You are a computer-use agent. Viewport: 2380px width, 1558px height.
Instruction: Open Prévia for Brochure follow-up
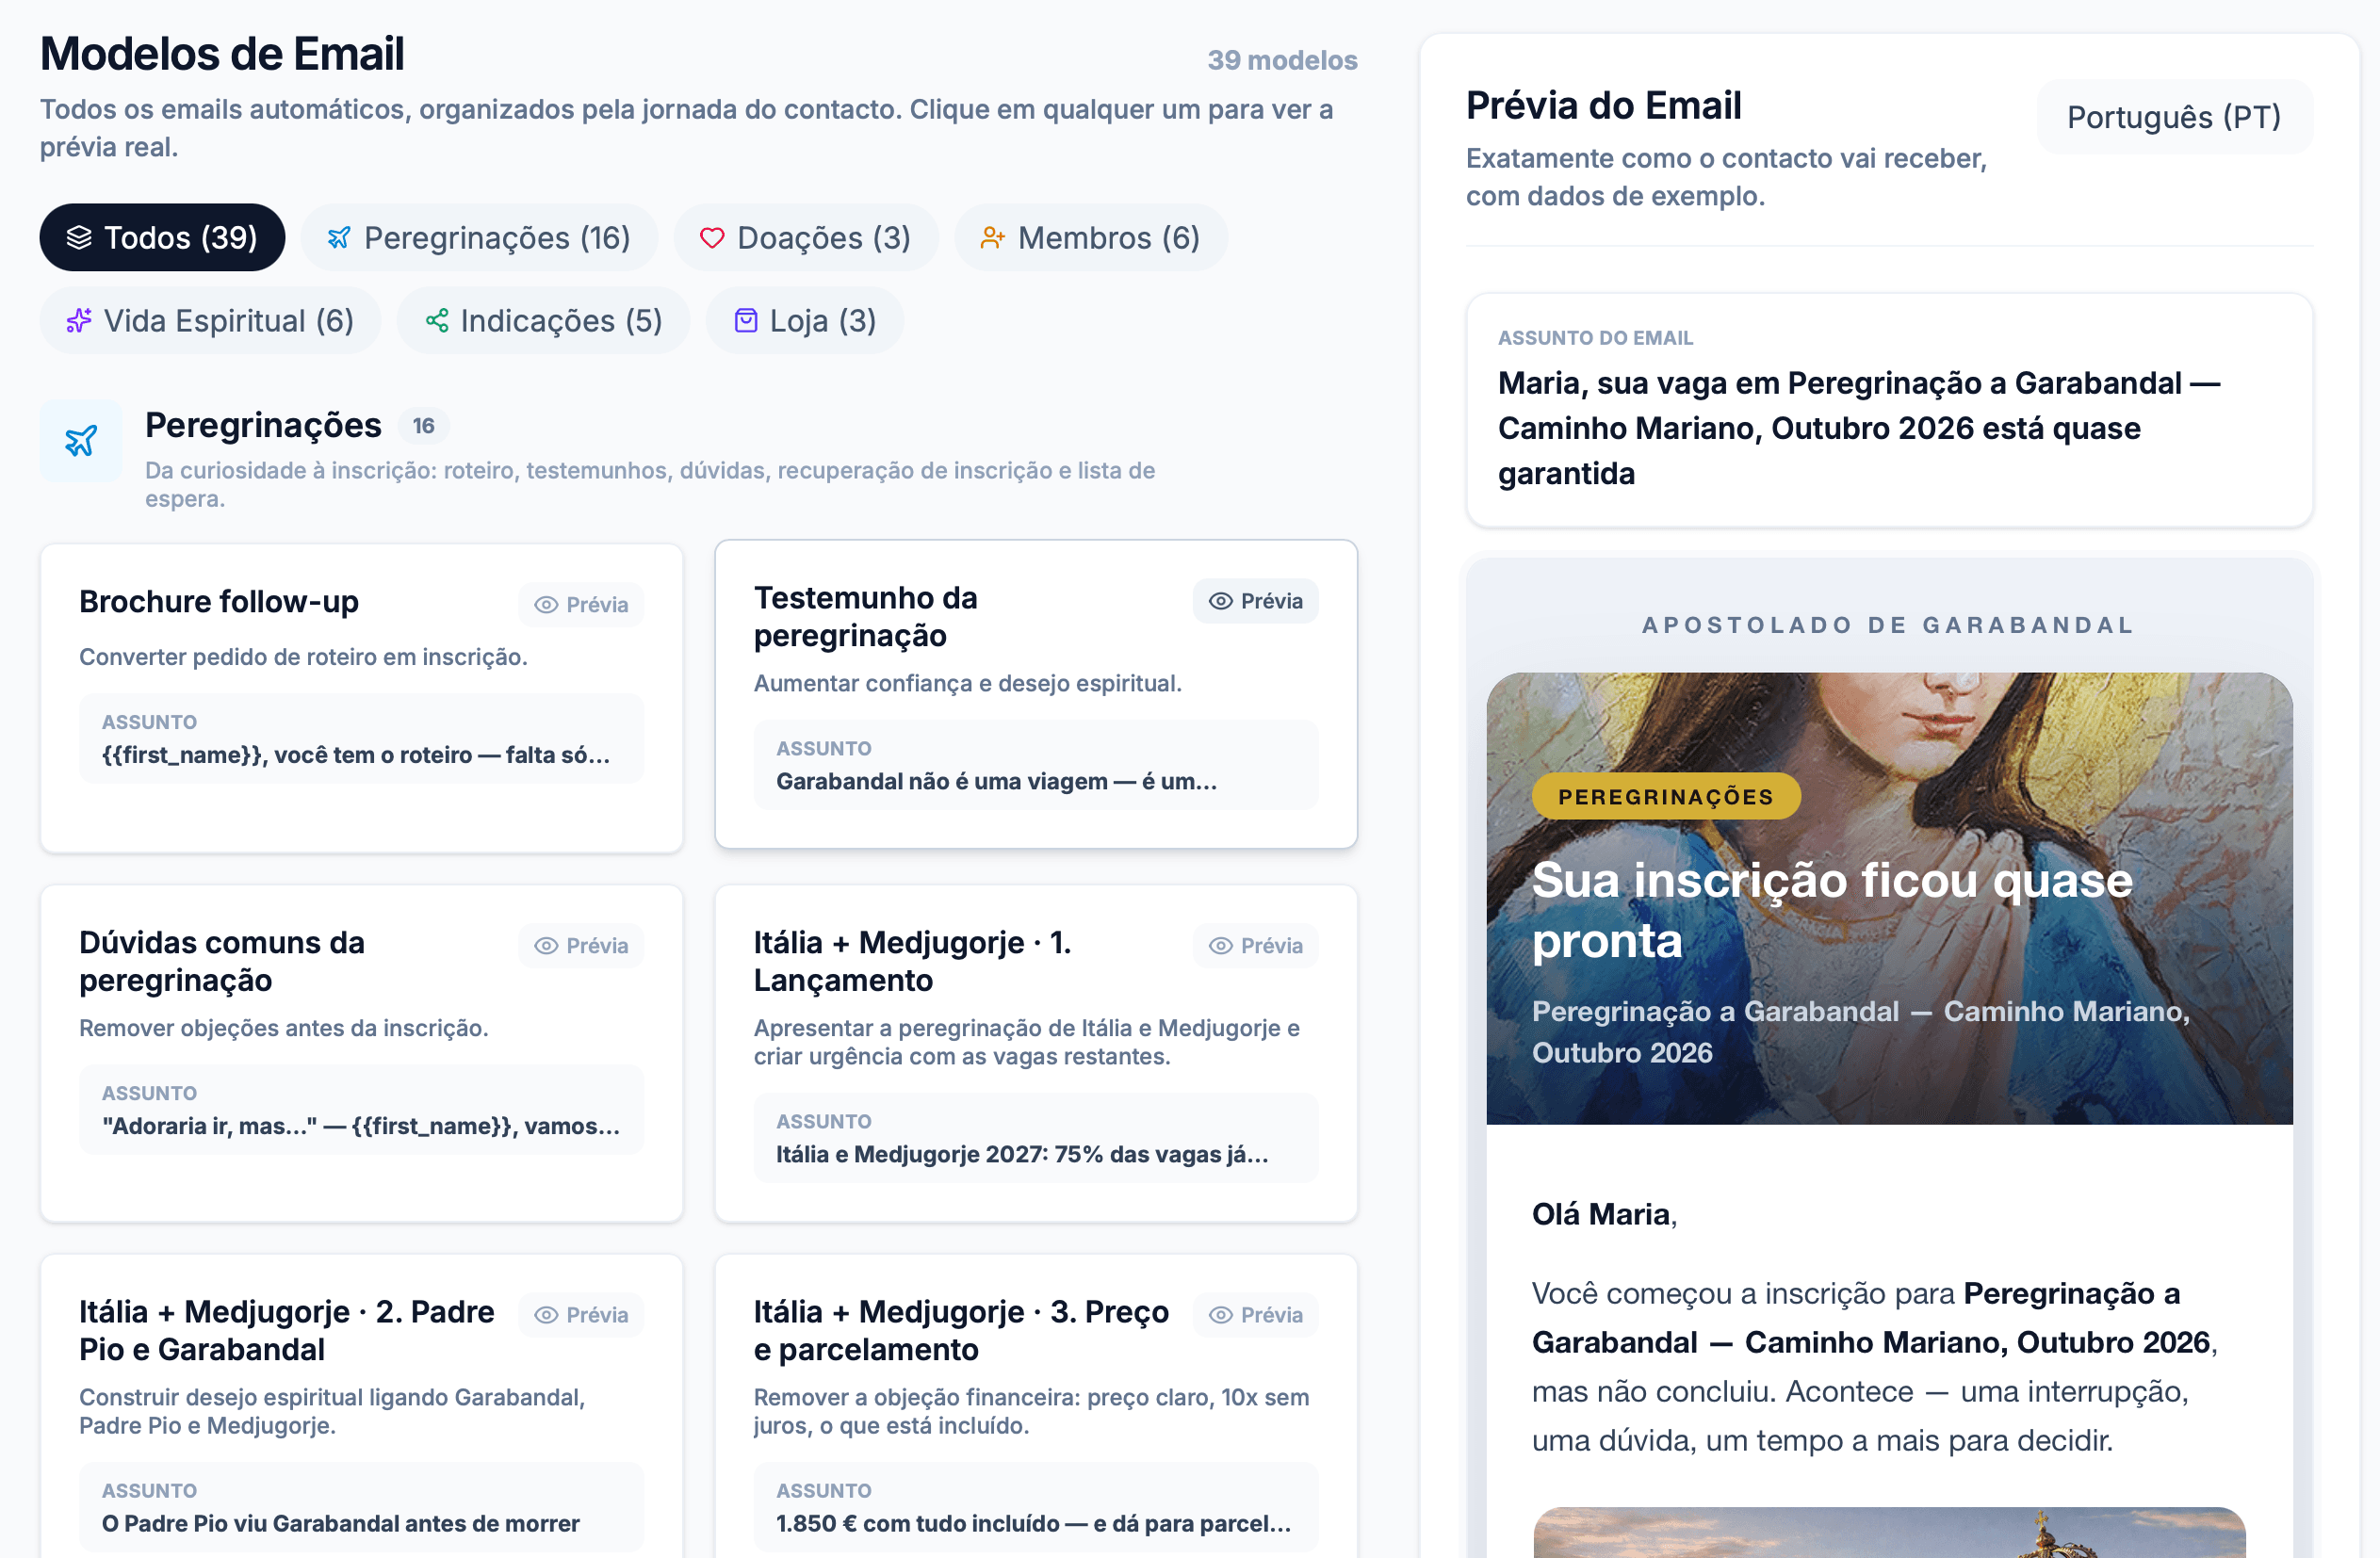pos(581,604)
